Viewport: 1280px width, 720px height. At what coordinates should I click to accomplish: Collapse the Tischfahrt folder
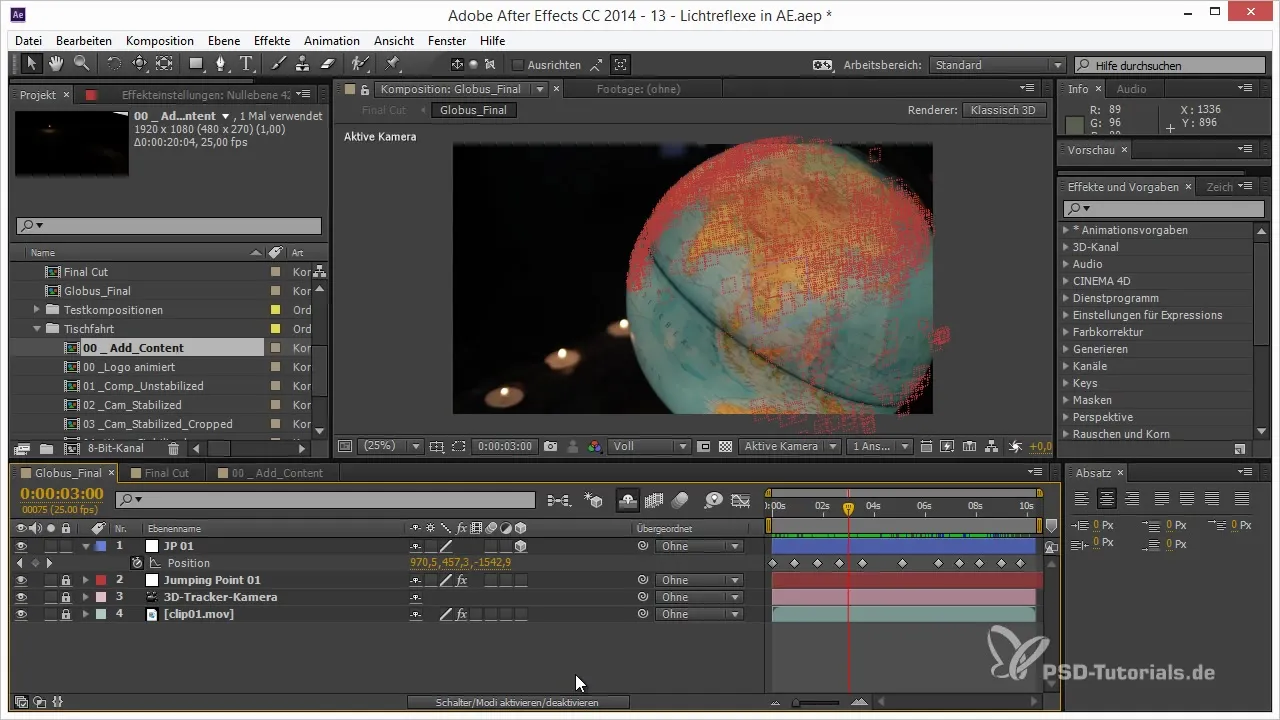point(37,329)
